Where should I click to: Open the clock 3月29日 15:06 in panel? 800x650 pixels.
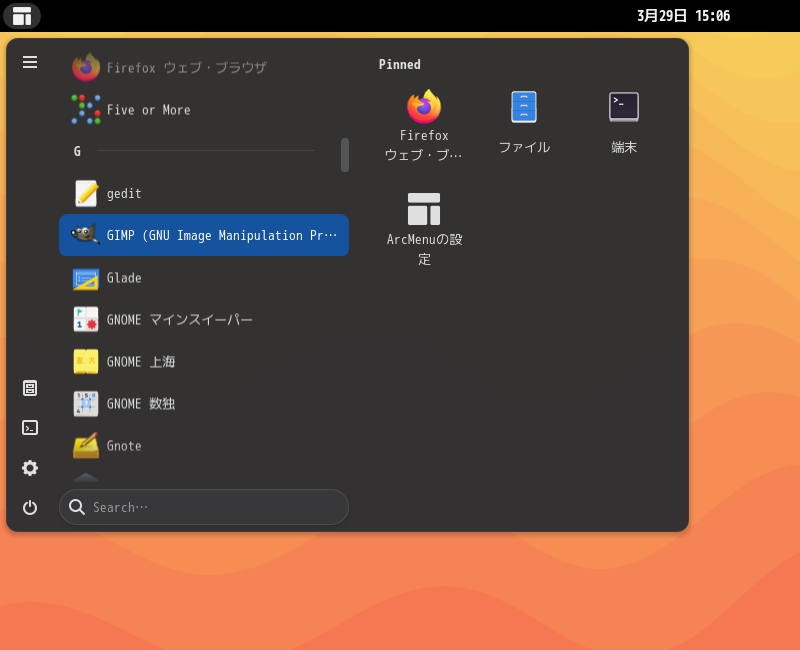click(683, 16)
